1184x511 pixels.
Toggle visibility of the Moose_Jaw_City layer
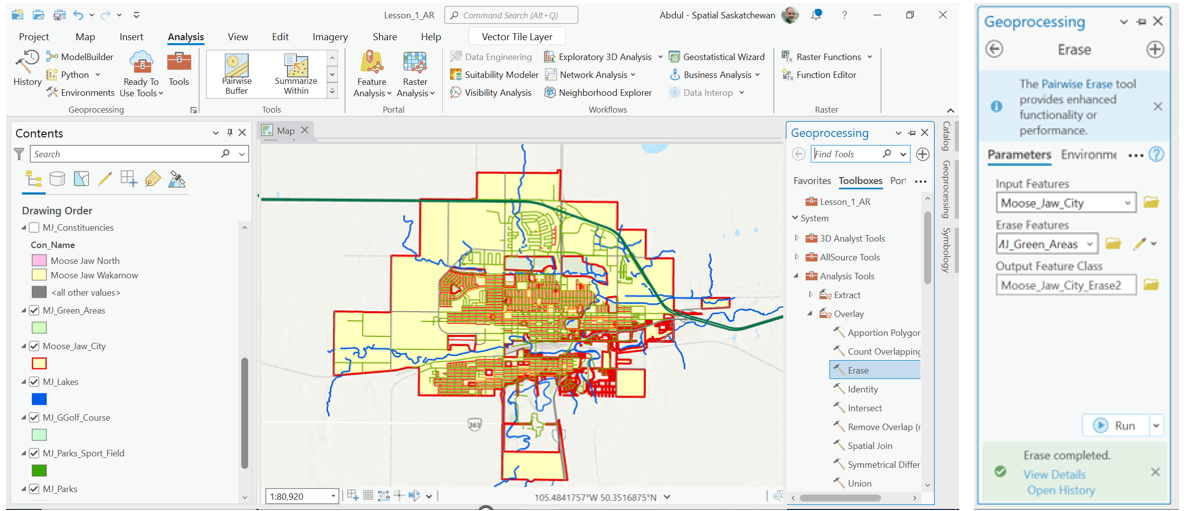(x=34, y=347)
